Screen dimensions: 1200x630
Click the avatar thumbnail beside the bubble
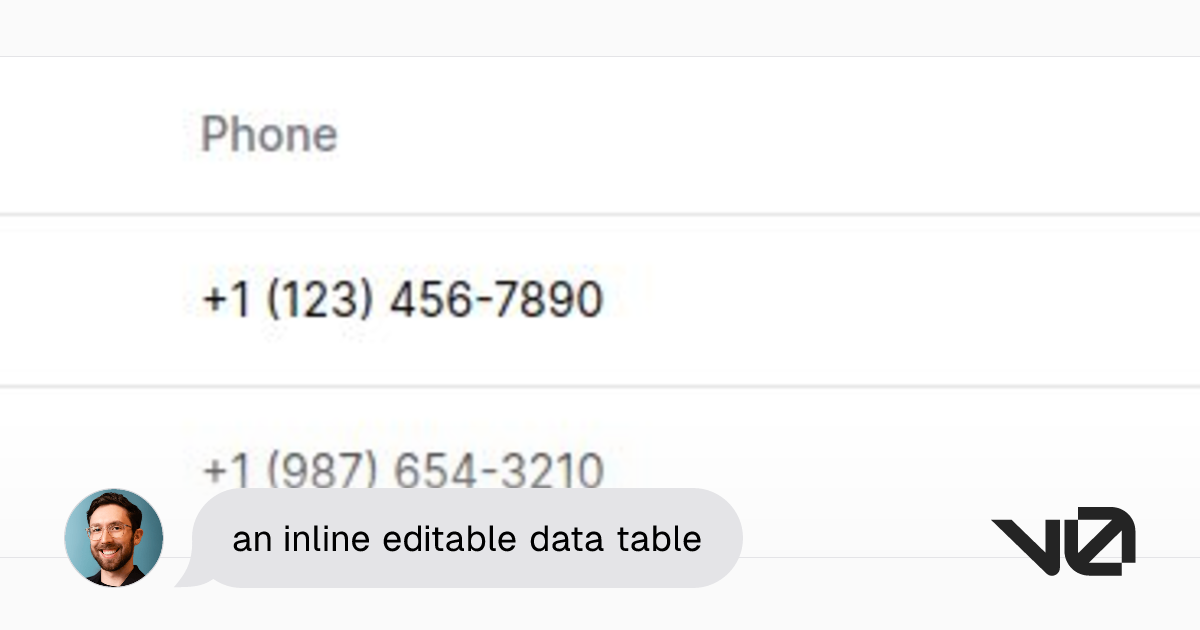113,537
